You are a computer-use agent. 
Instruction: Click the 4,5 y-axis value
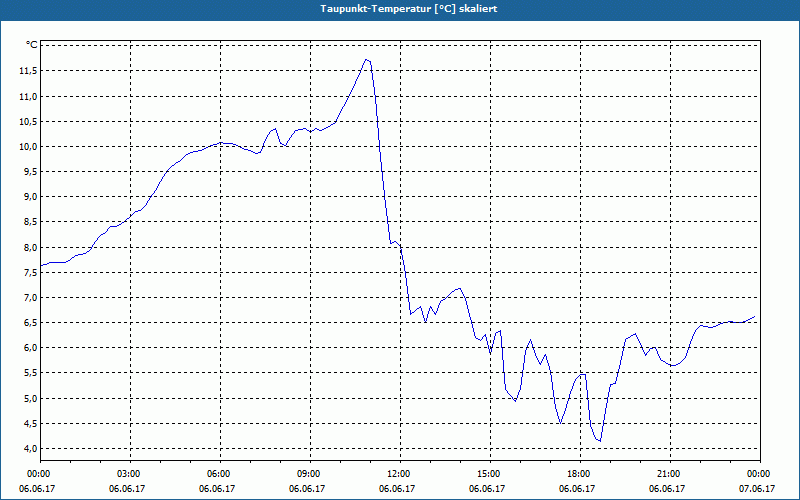coord(30,423)
